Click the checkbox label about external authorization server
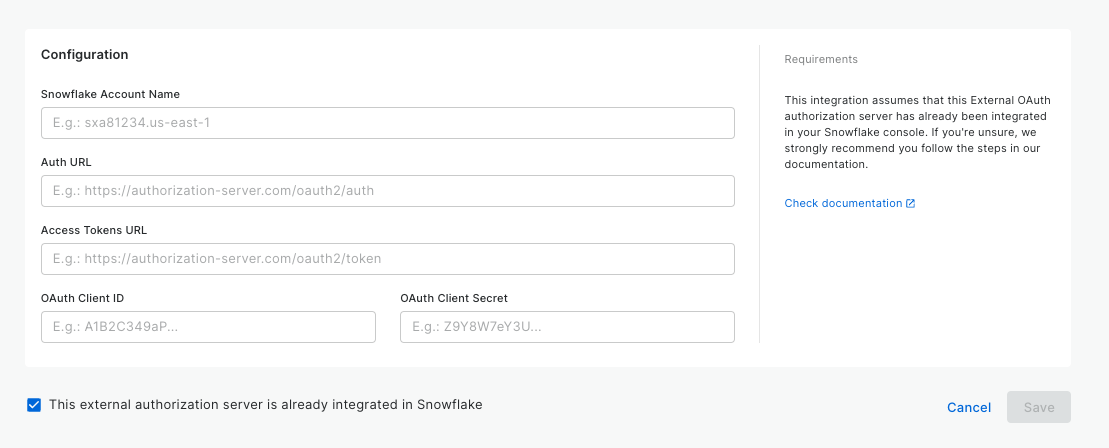This screenshot has width=1109, height=448. (x=266, y=405)
